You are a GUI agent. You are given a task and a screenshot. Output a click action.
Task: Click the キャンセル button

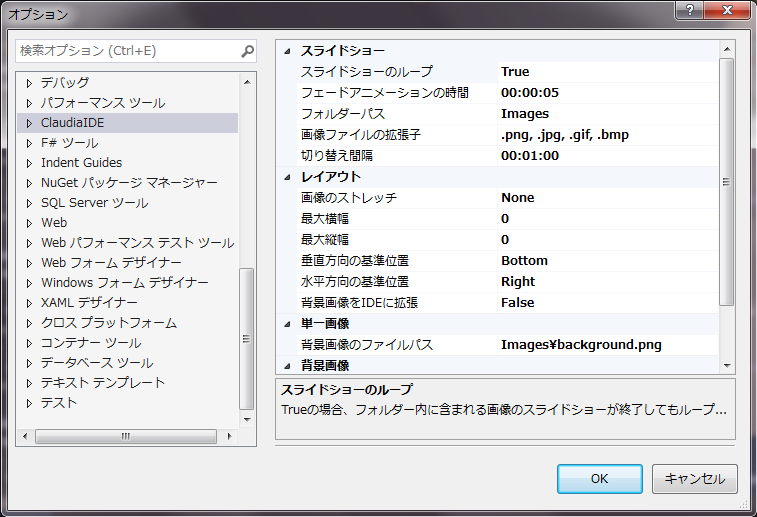coord(694,479)
